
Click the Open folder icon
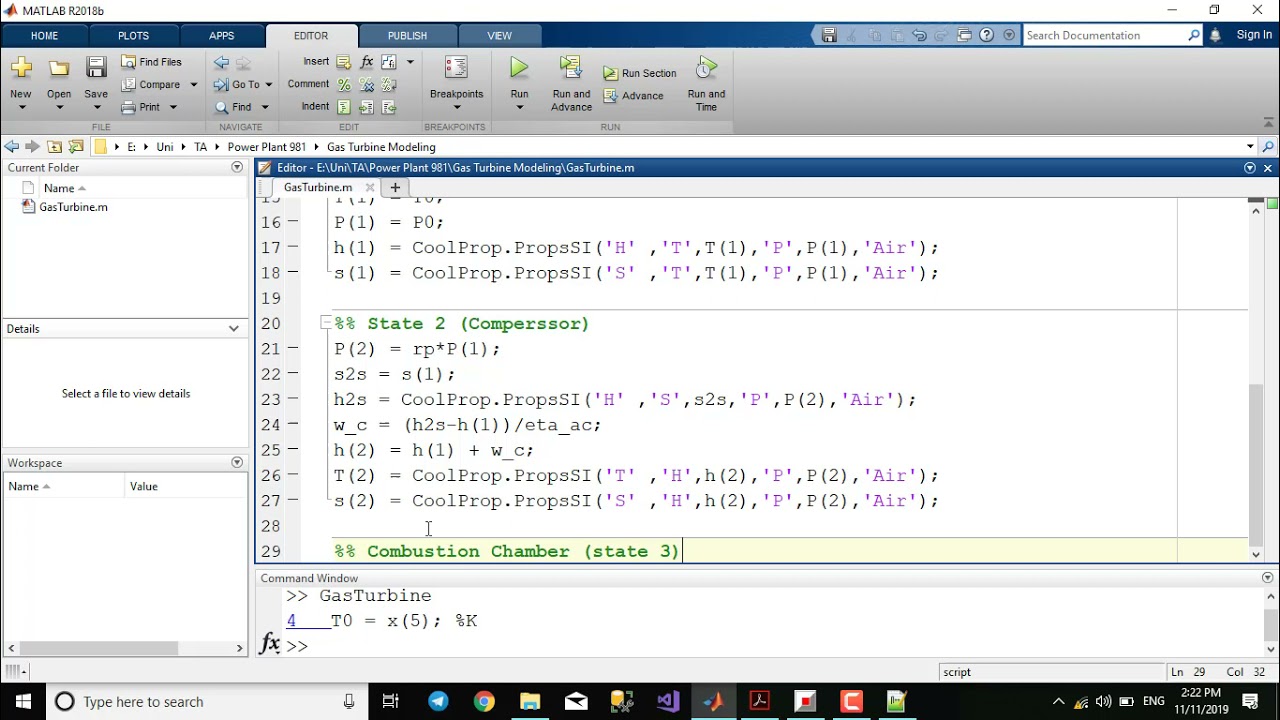click(x=59, y=68)
